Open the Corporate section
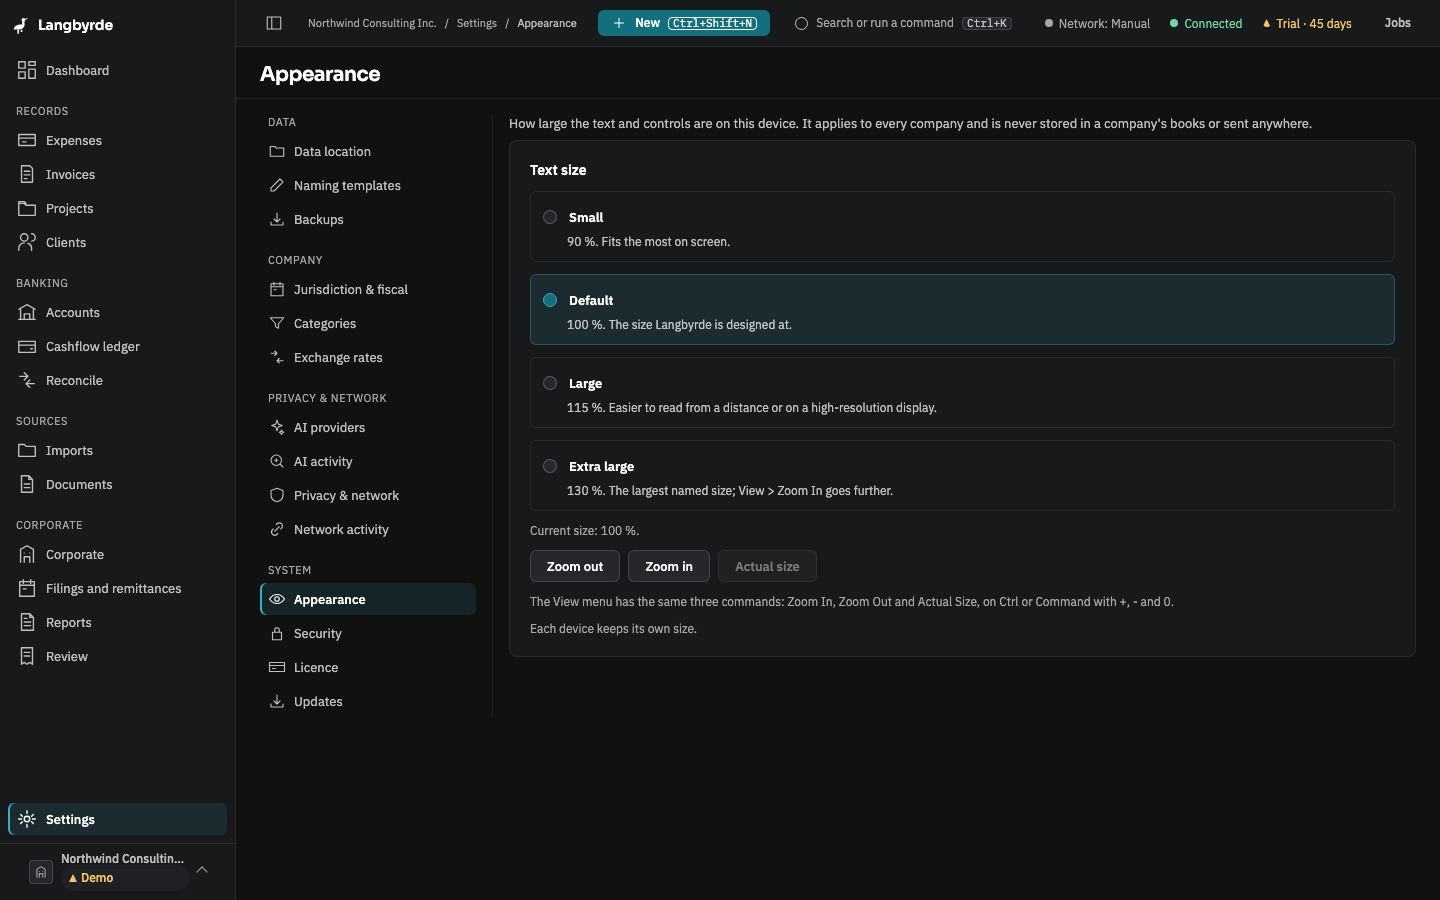The image size is (1440, 900). [117, 554]
